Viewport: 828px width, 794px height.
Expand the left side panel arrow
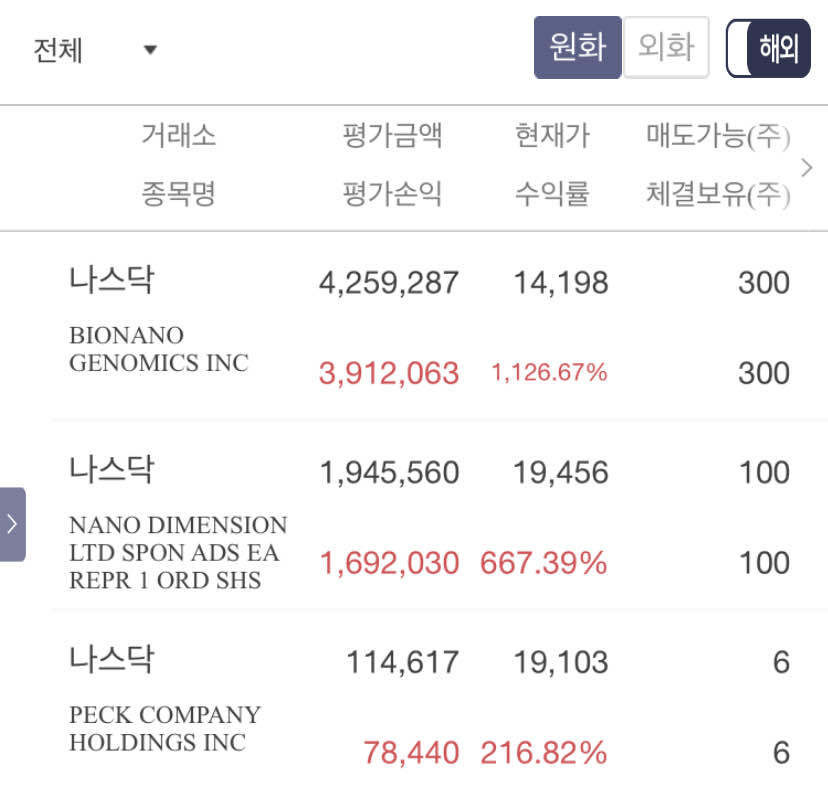pos(12,521)
